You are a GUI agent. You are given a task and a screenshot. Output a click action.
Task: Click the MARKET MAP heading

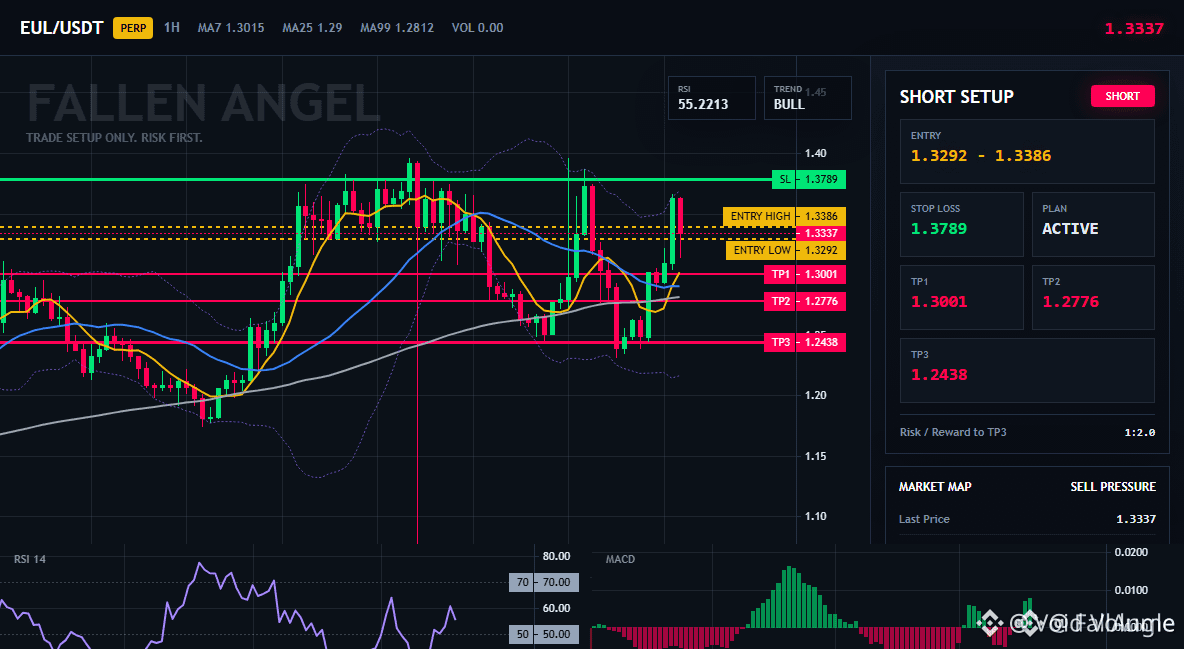coord(935,487)
